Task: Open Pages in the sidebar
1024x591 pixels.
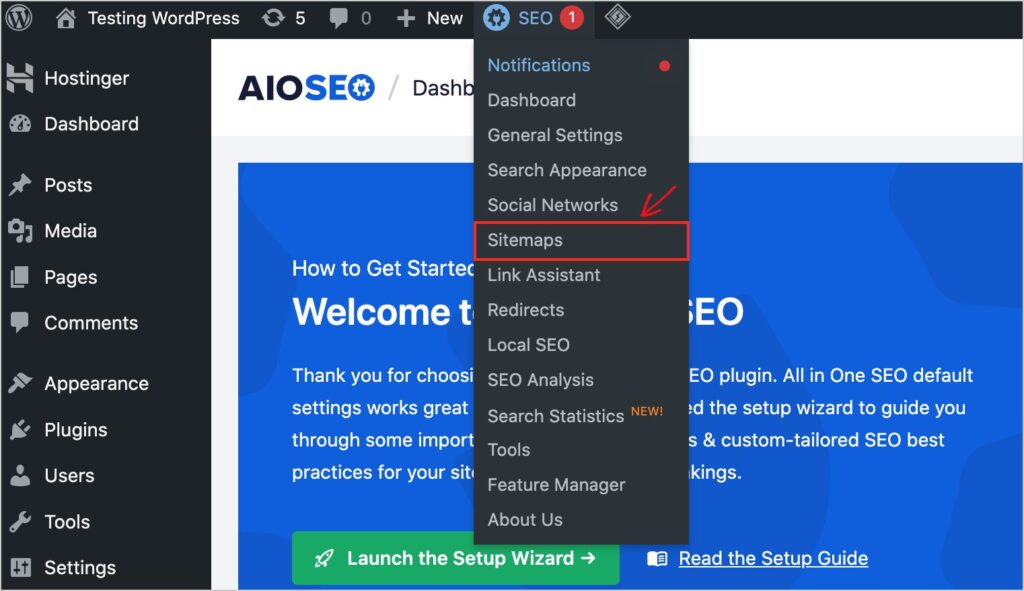Action: pyautogui.click(x=71, y=278)
